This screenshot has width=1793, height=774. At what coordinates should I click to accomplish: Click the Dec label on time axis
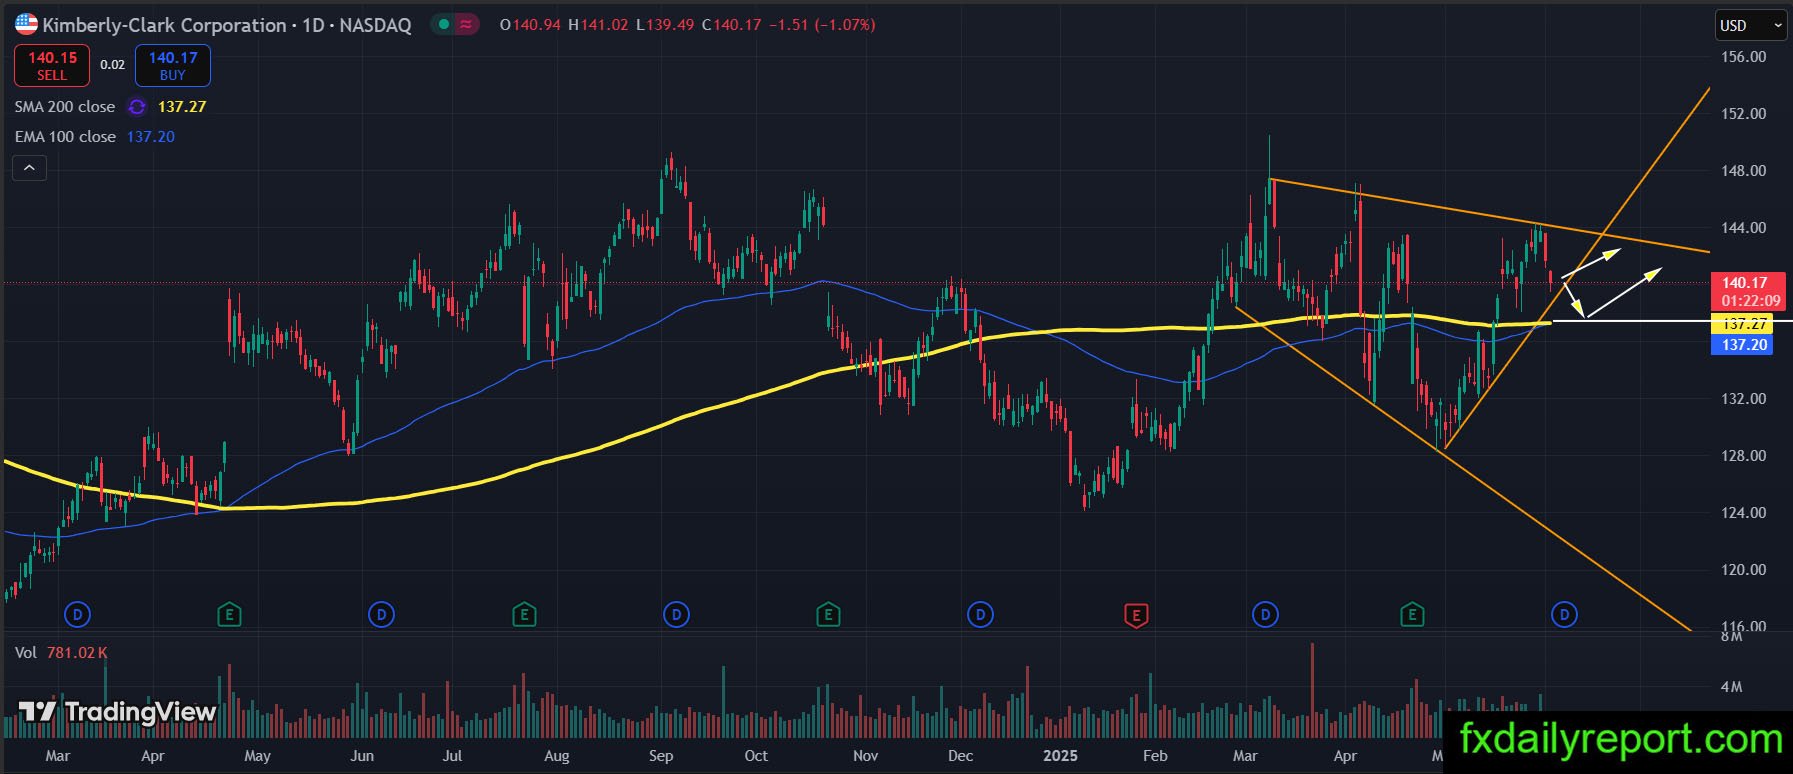960,756
